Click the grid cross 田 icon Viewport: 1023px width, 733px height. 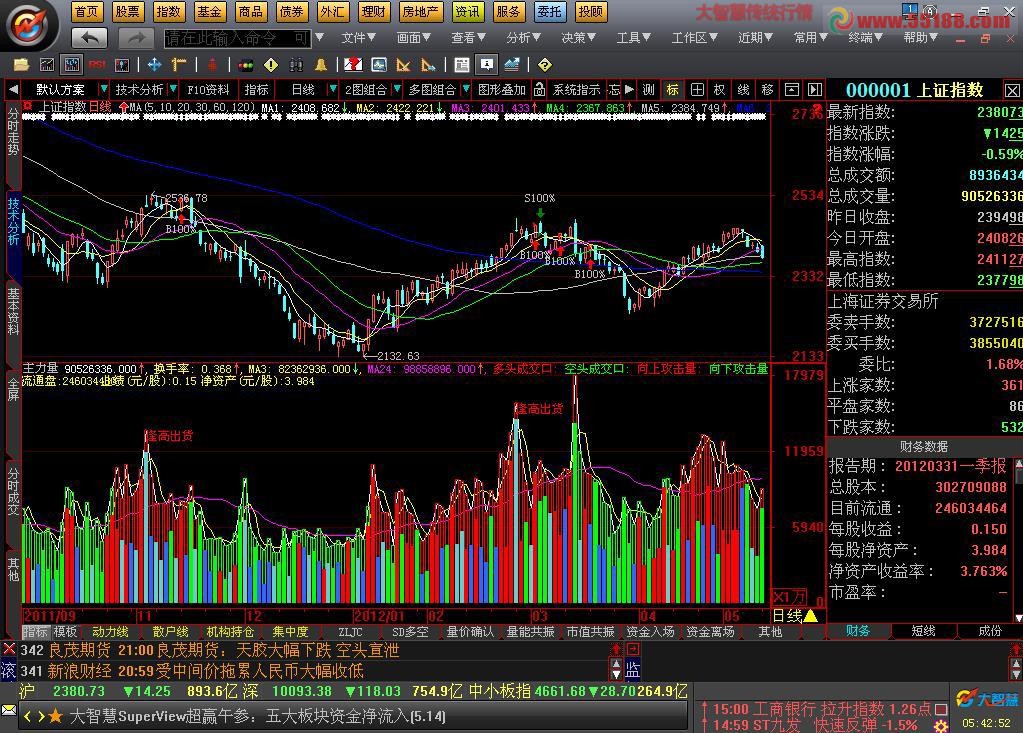pos(697,89)
